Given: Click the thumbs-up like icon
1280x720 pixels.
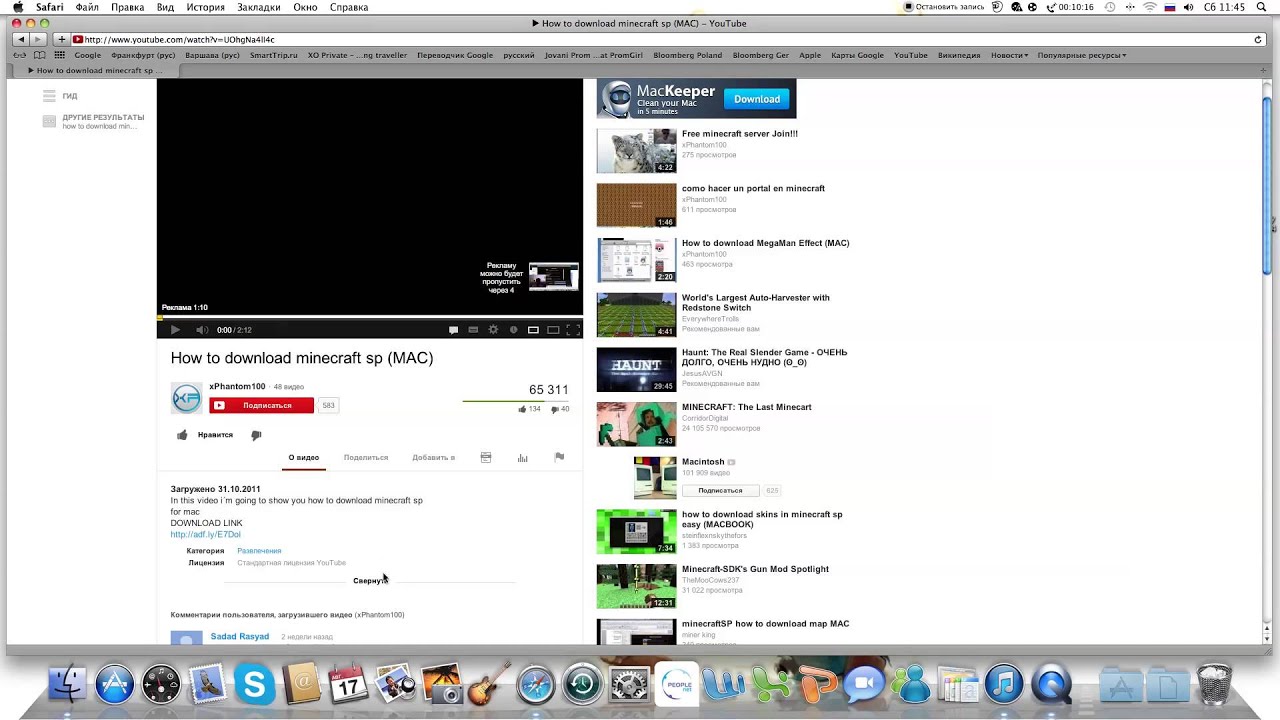Looking at the screenshot, I should pyautogui.click(x=182, y=435).
